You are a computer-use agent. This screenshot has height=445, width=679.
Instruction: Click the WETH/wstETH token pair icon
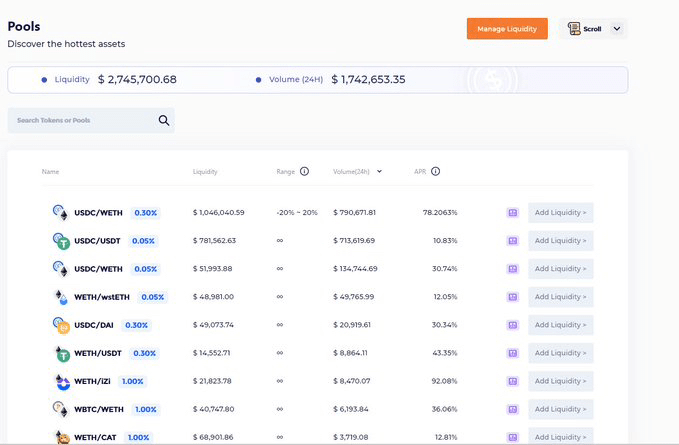(60, 297)
